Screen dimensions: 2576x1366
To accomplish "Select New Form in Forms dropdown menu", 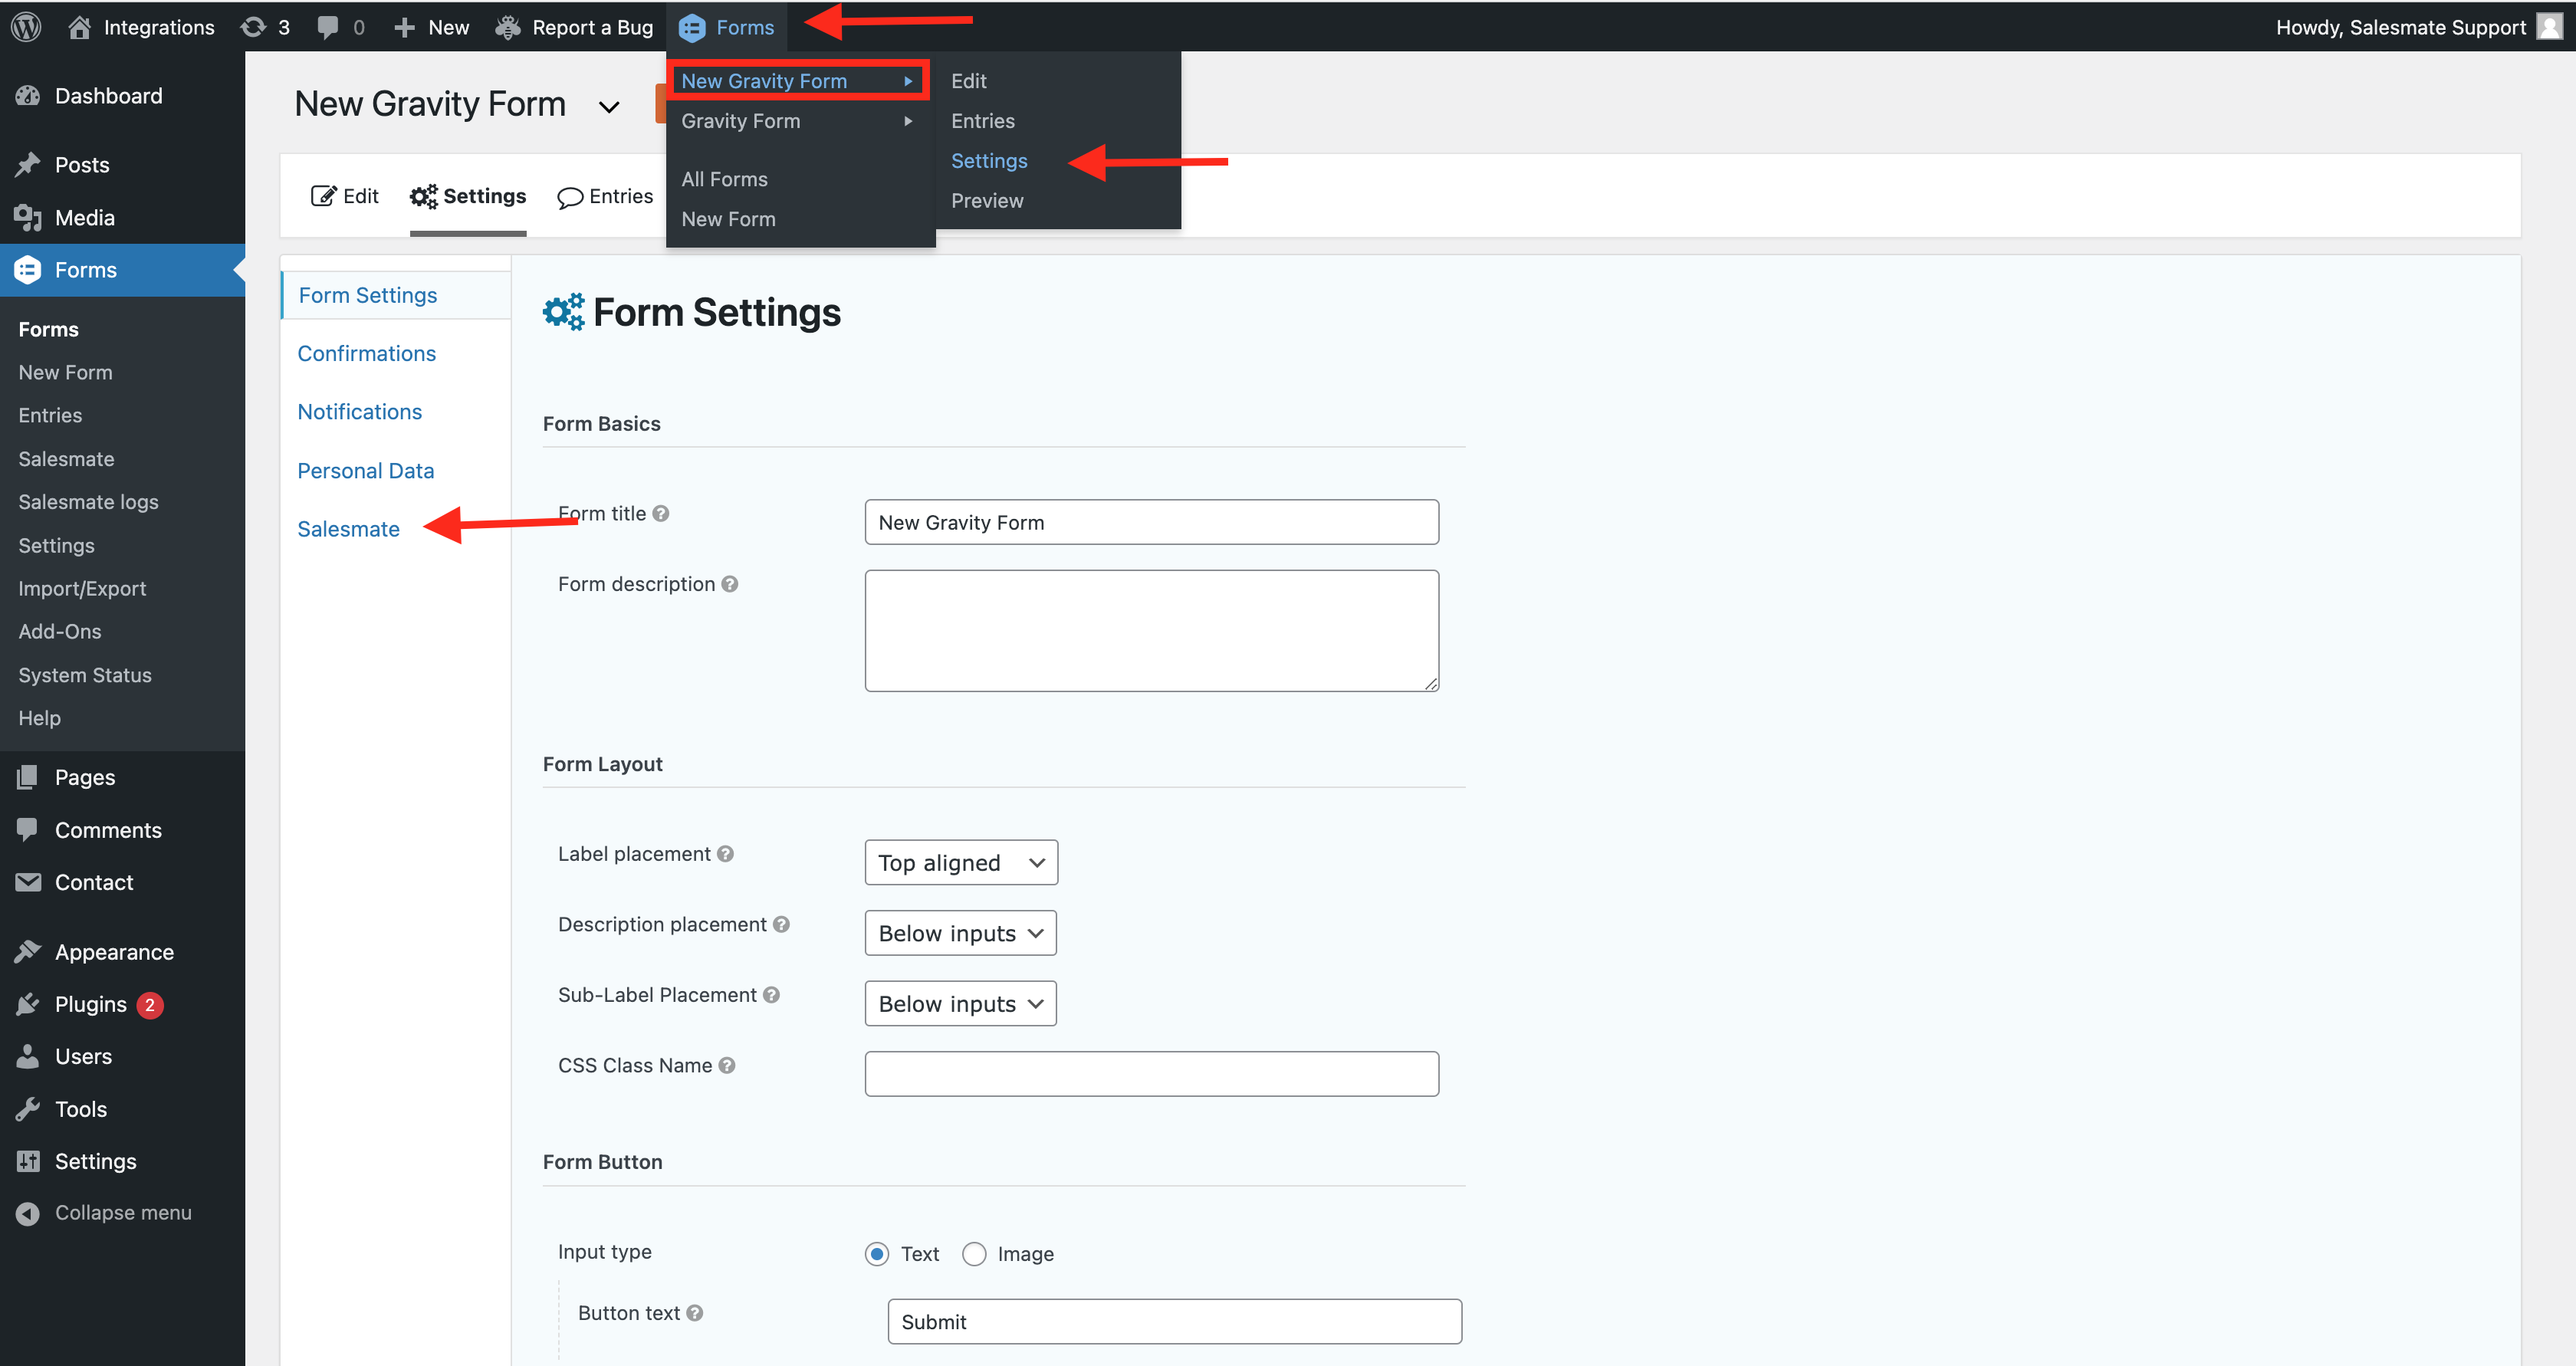I will pyautogui.click(x=728, y=219).
